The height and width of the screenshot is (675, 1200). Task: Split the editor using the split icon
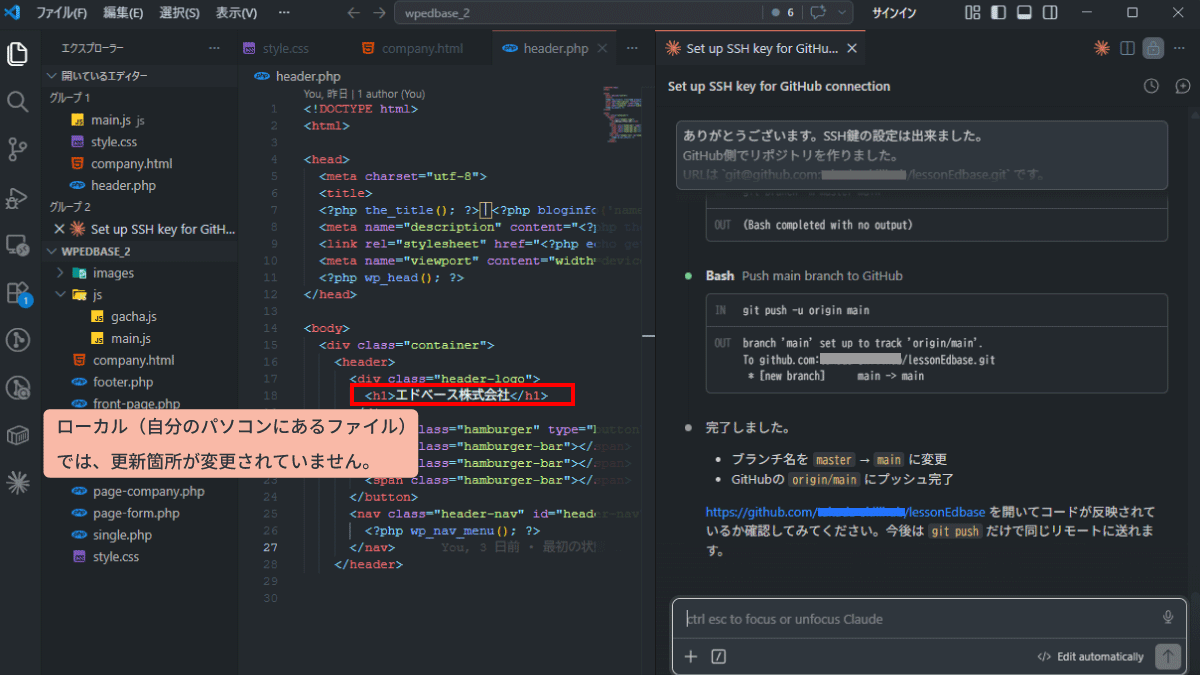coord(1127,48)
